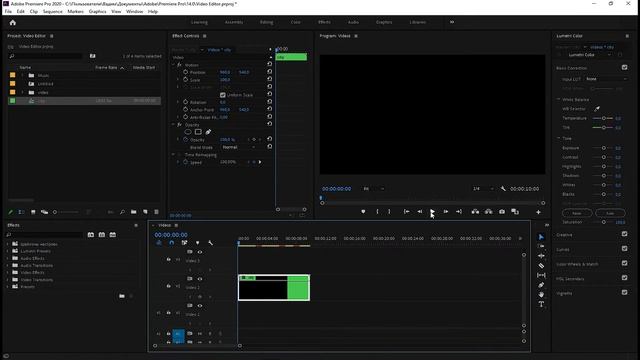Screen dimensions: 640x360
Task: Create a 4-point rectangle mask under Opacity
Action: (198, 132)
